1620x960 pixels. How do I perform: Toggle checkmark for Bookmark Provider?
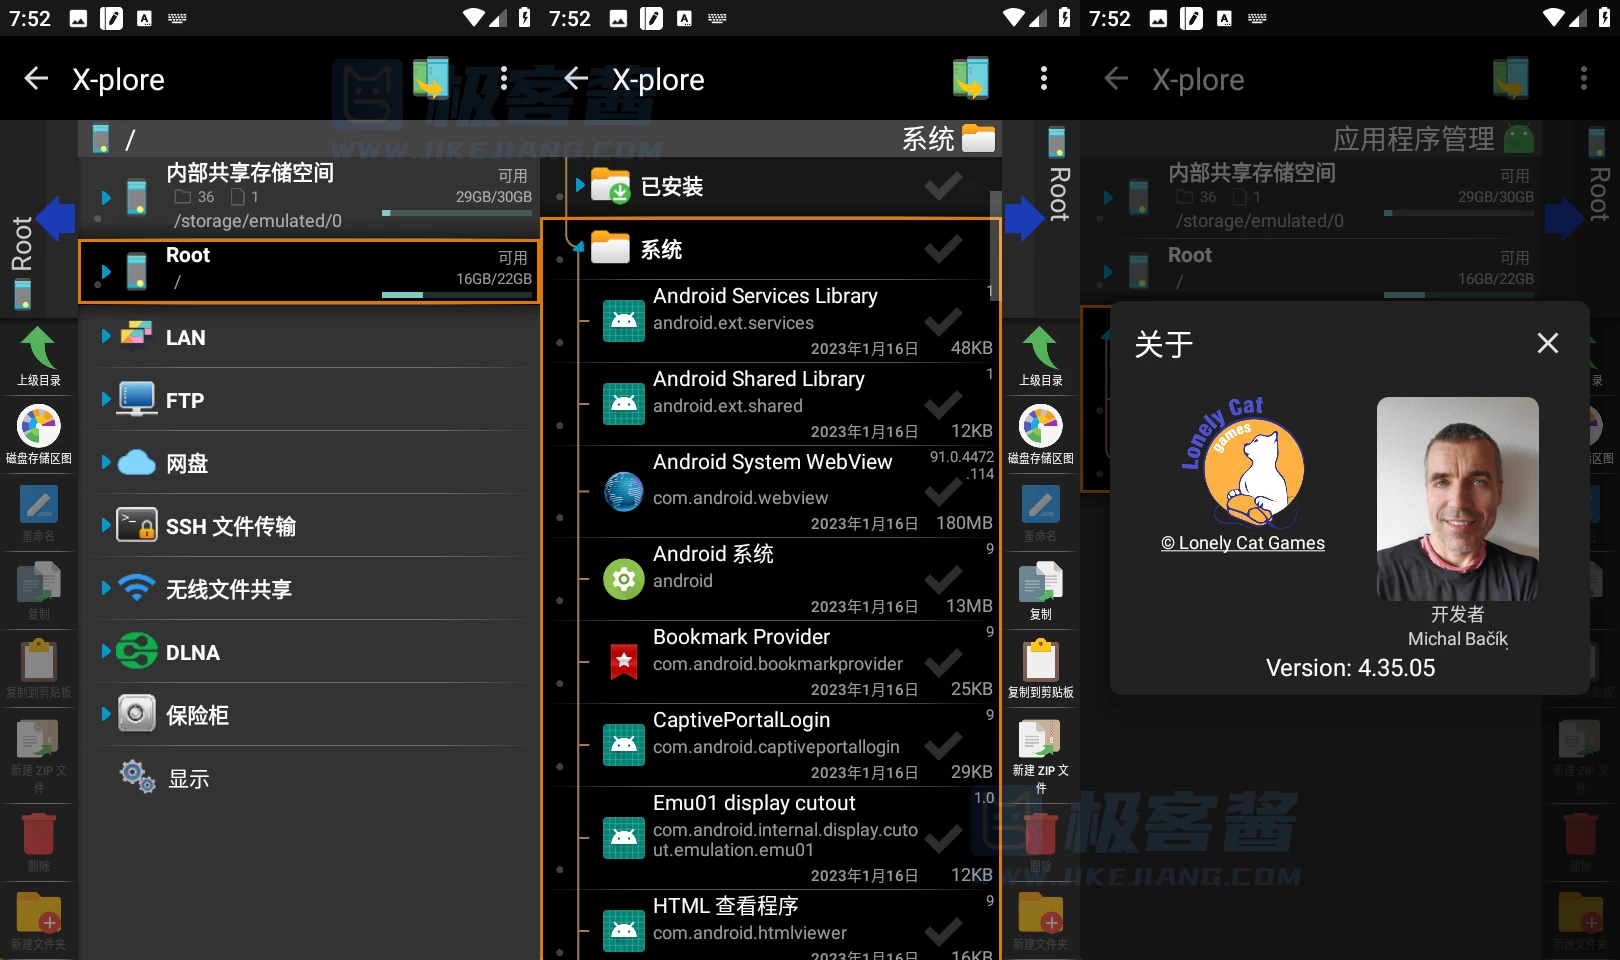pos(943,663)
